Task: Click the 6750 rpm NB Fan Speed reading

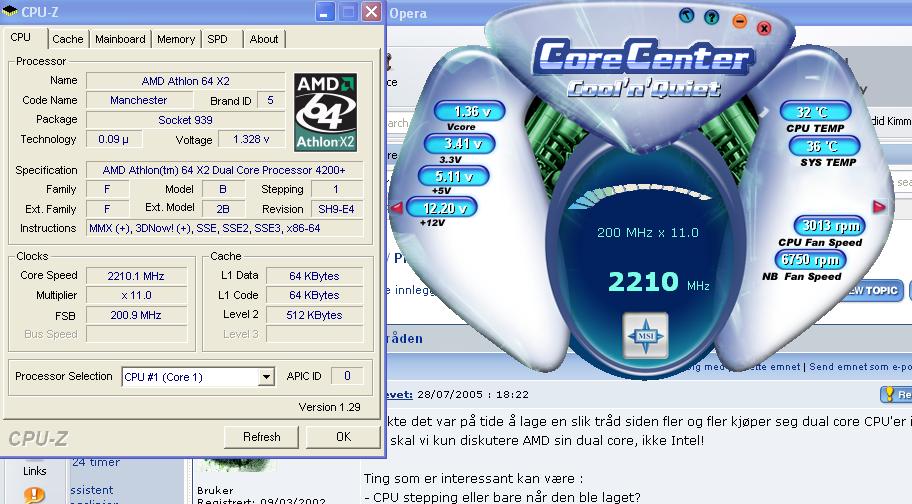Action: coord(810,260)
